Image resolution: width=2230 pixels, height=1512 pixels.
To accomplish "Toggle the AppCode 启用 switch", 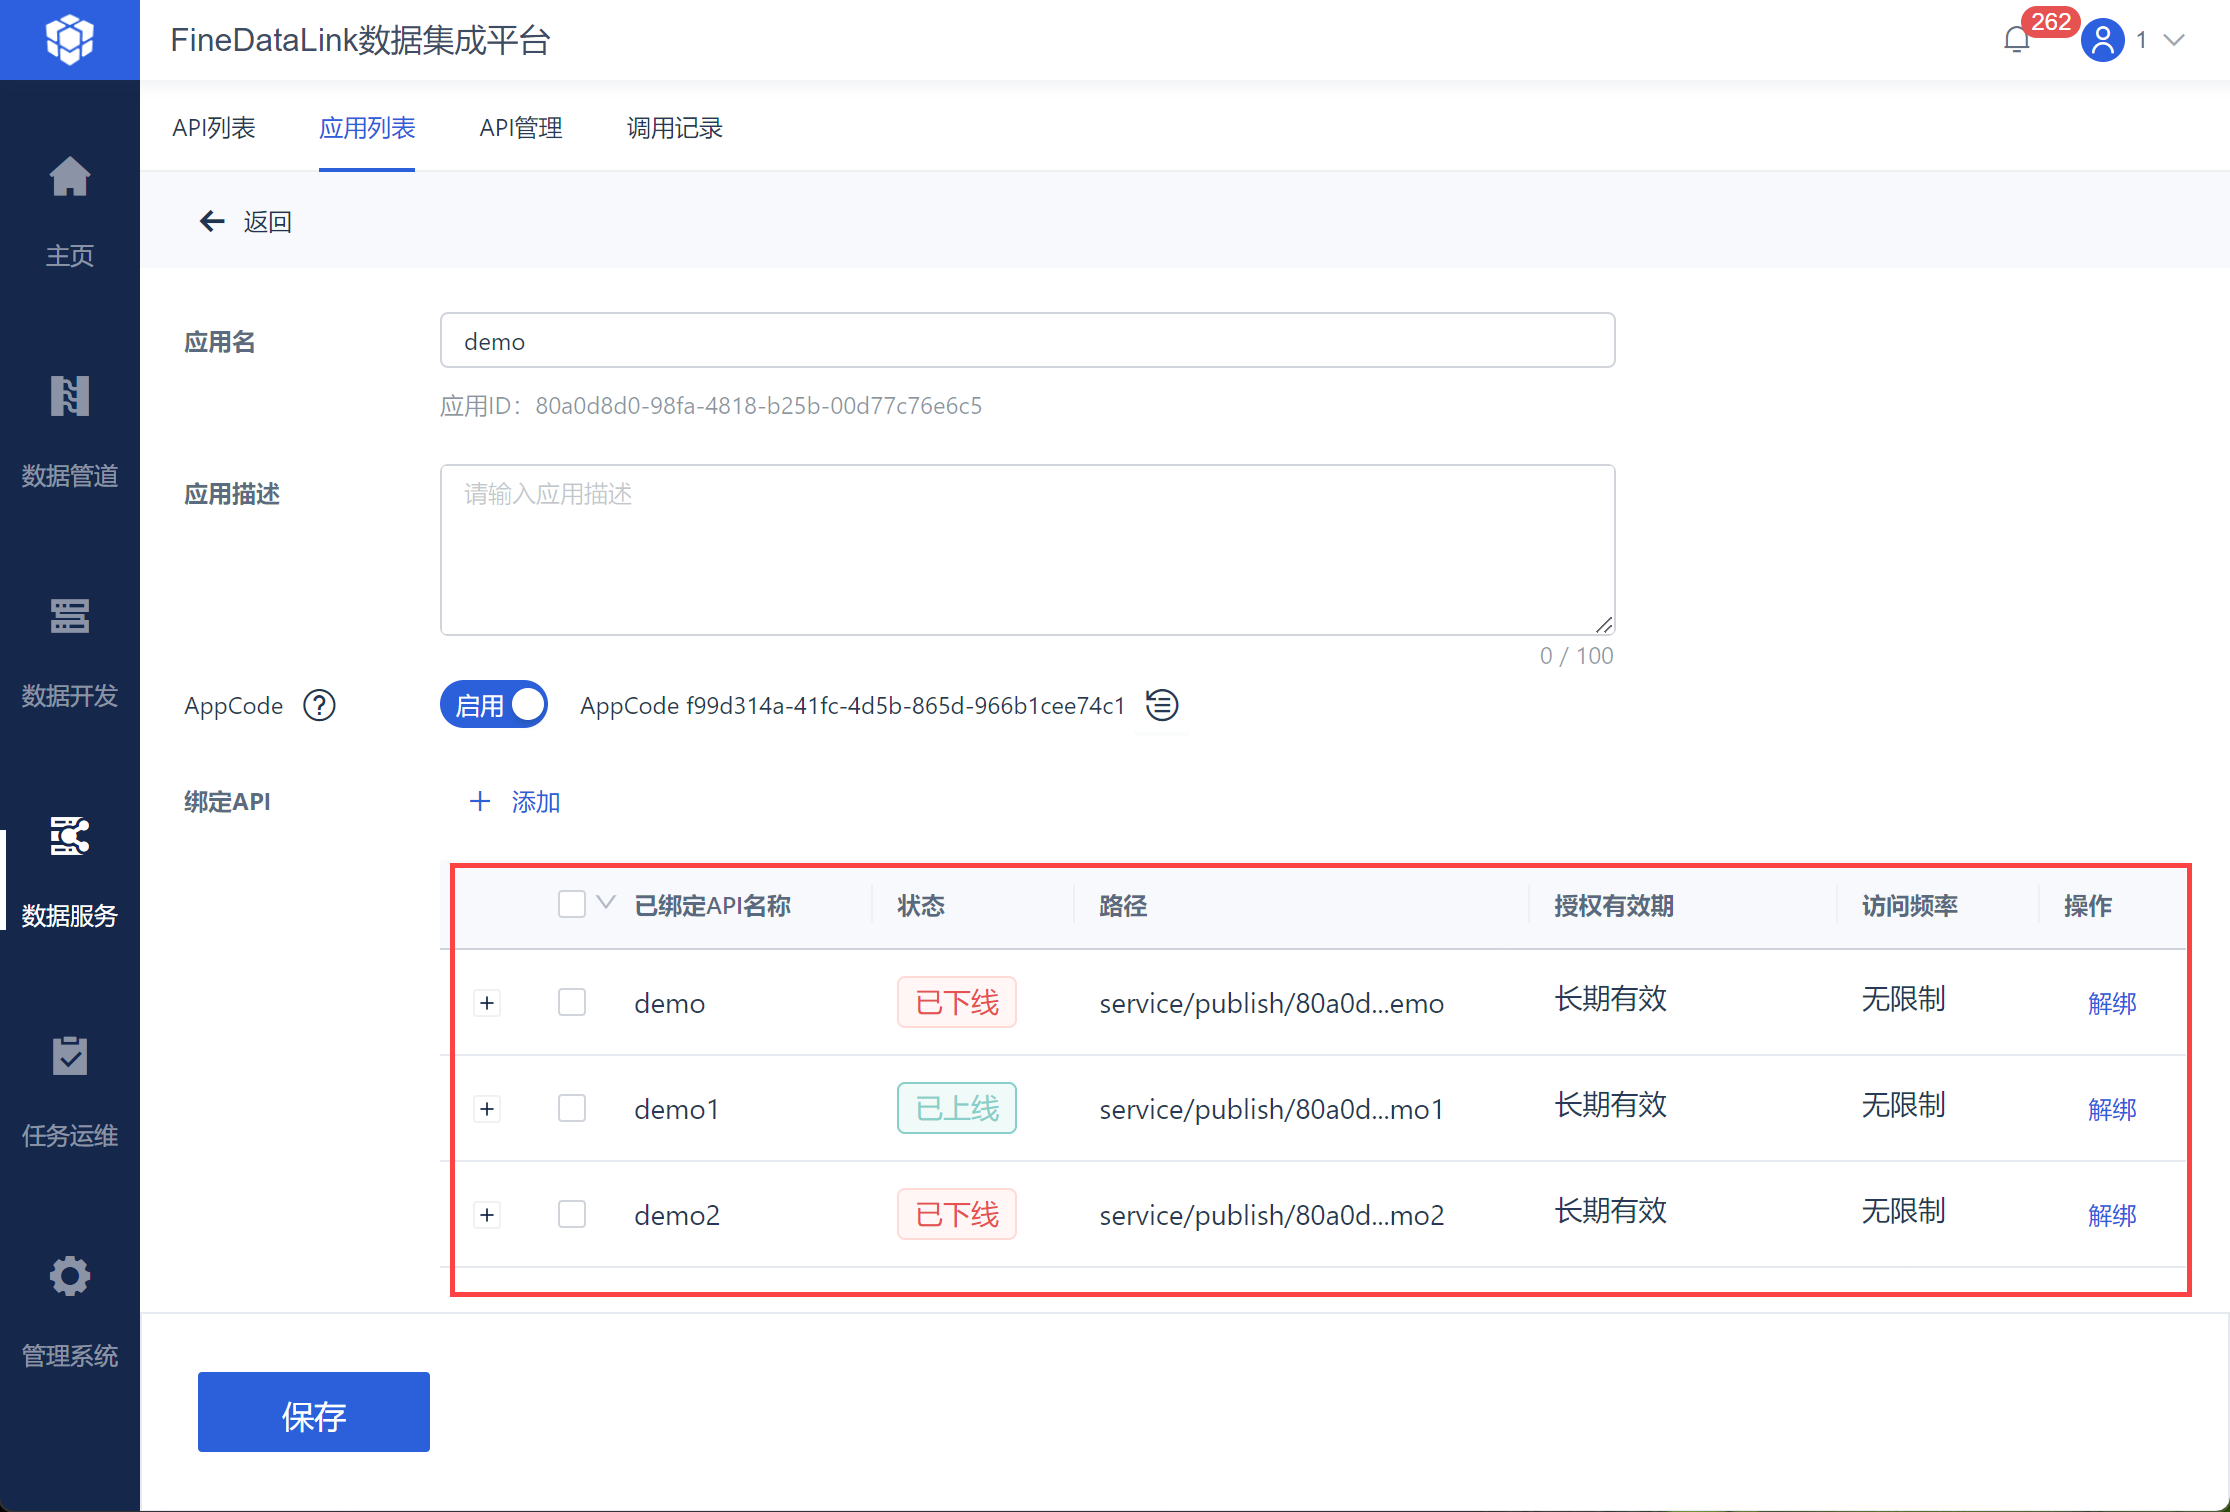I will click(494, 705).
